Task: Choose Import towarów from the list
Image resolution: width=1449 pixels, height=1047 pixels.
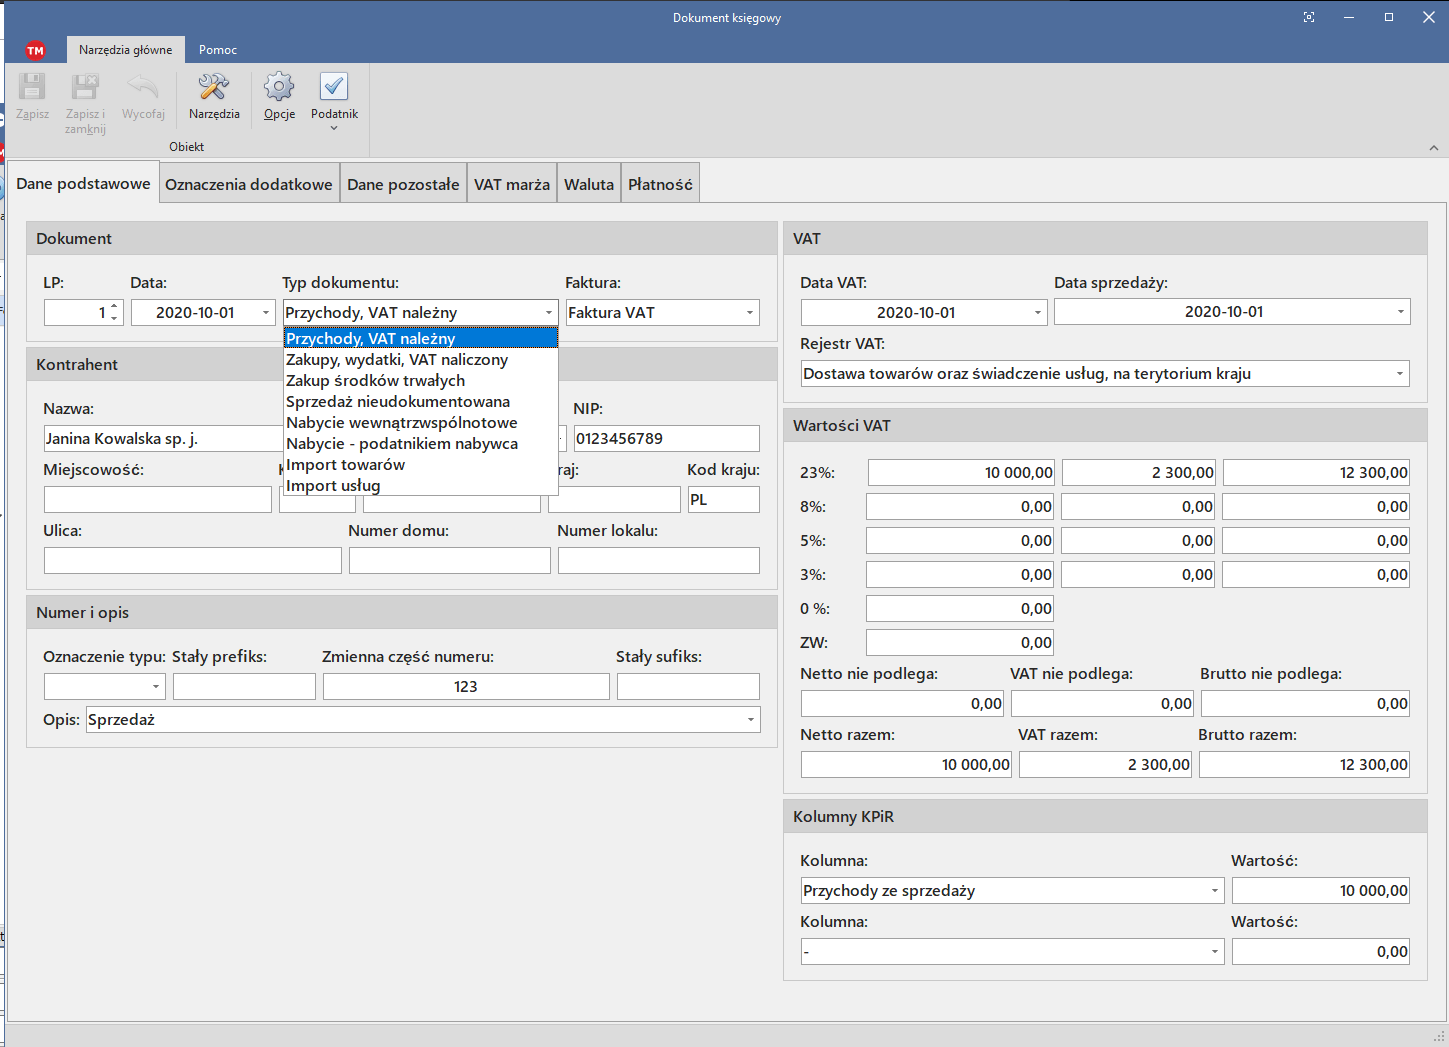Action: 346,465
